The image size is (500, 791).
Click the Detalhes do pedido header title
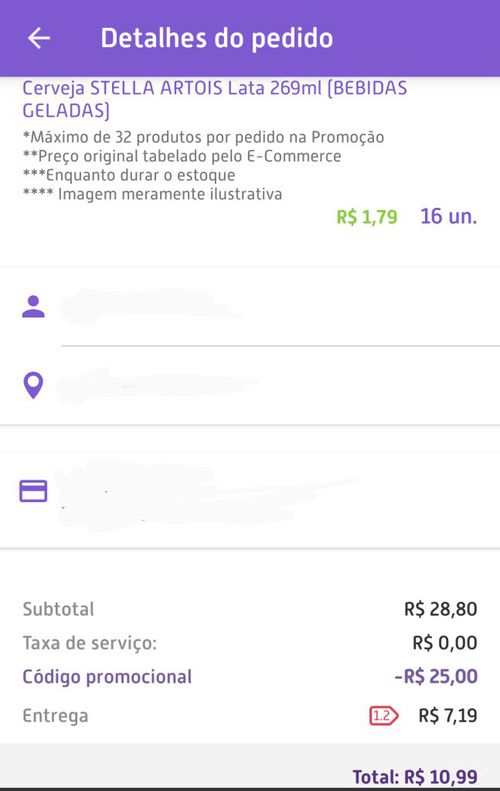click(x=217, y=38)
